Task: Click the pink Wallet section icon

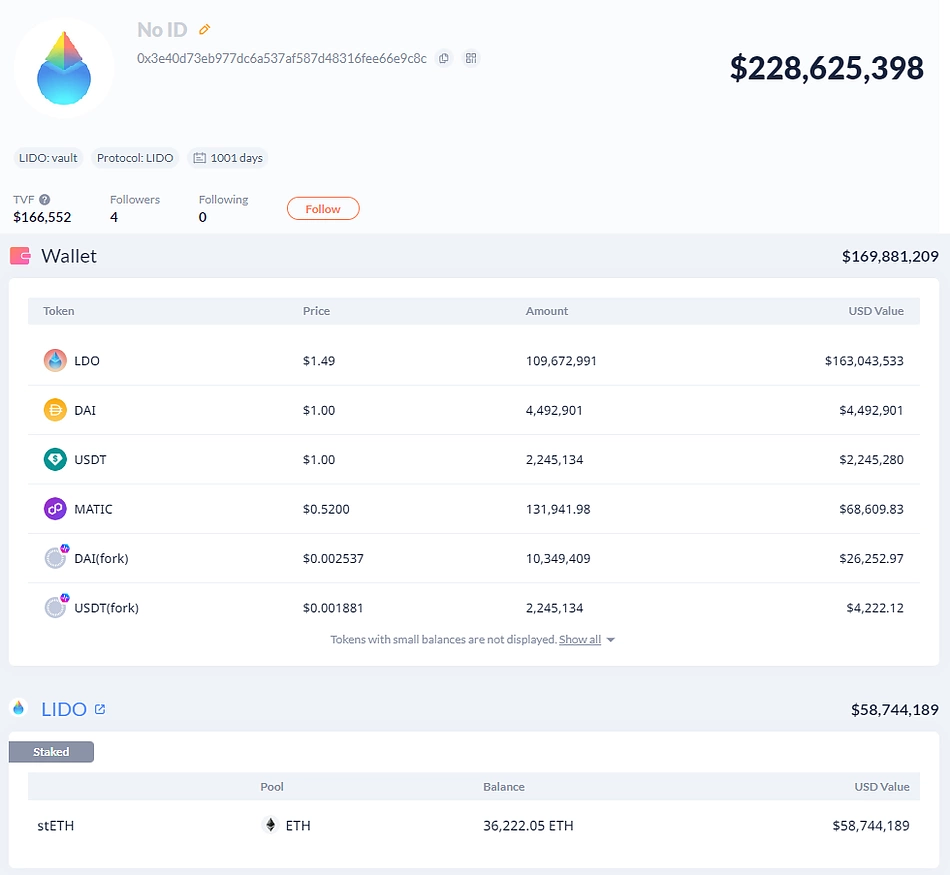Action: pos(20,256)
